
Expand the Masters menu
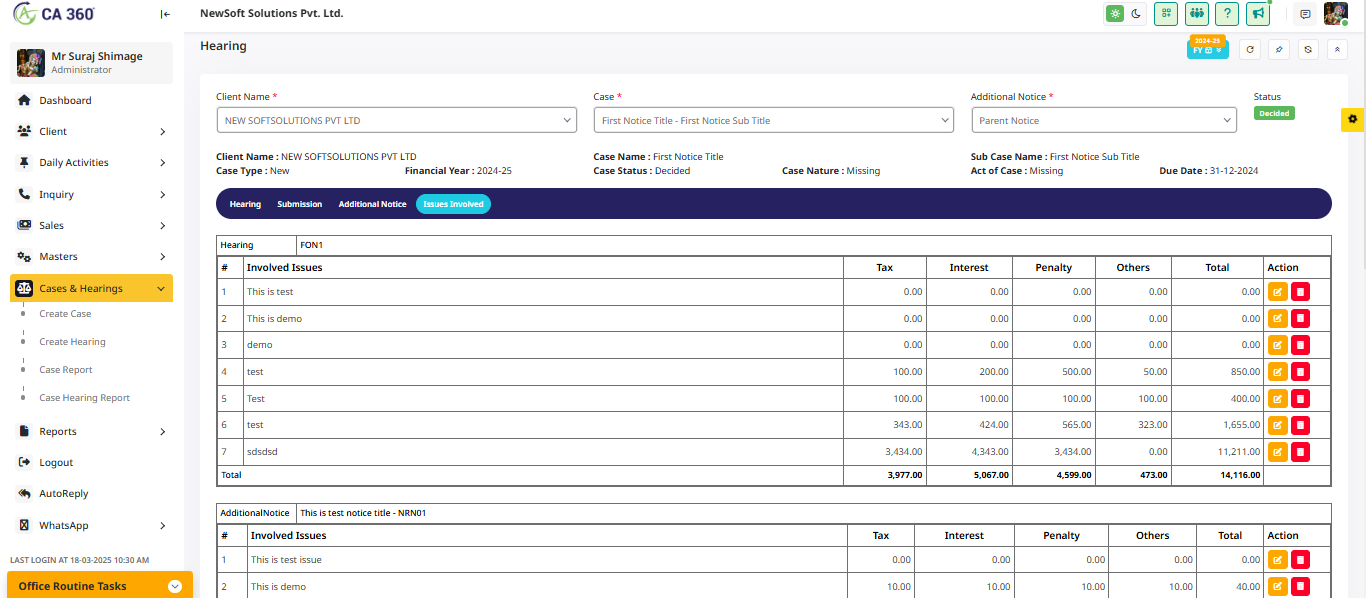pyautogui.click(x=92, y=256)
